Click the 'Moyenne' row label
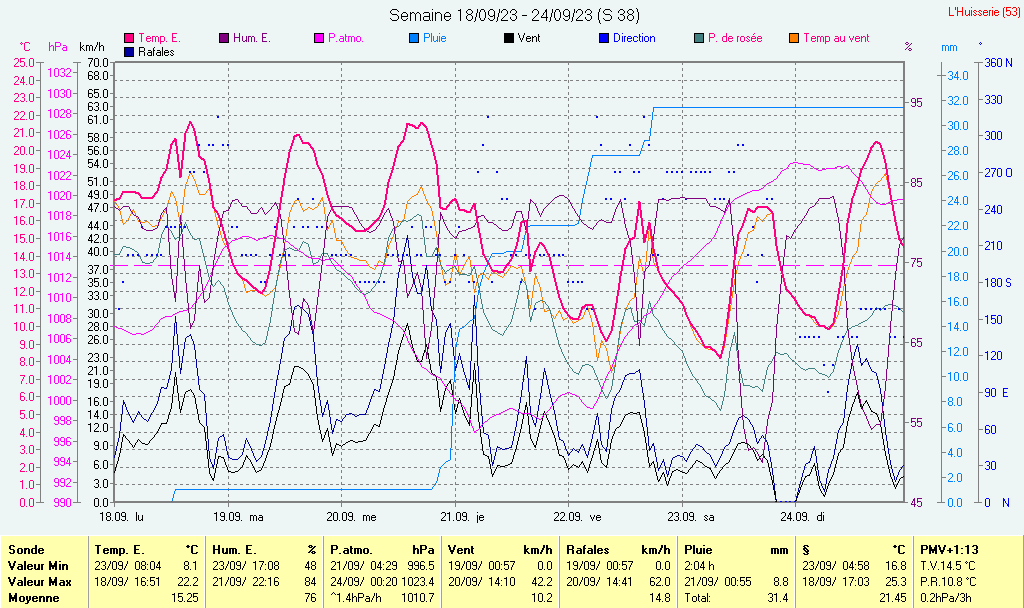Image resolution: width=1024 pixels, height=608 pixels. (33, 598)
